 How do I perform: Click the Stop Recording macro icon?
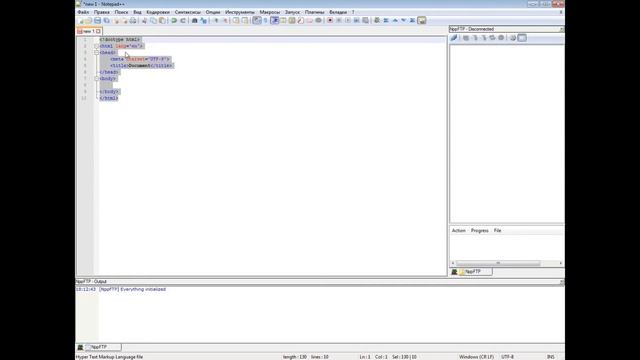pyautogui.click(x=339, y=20)
